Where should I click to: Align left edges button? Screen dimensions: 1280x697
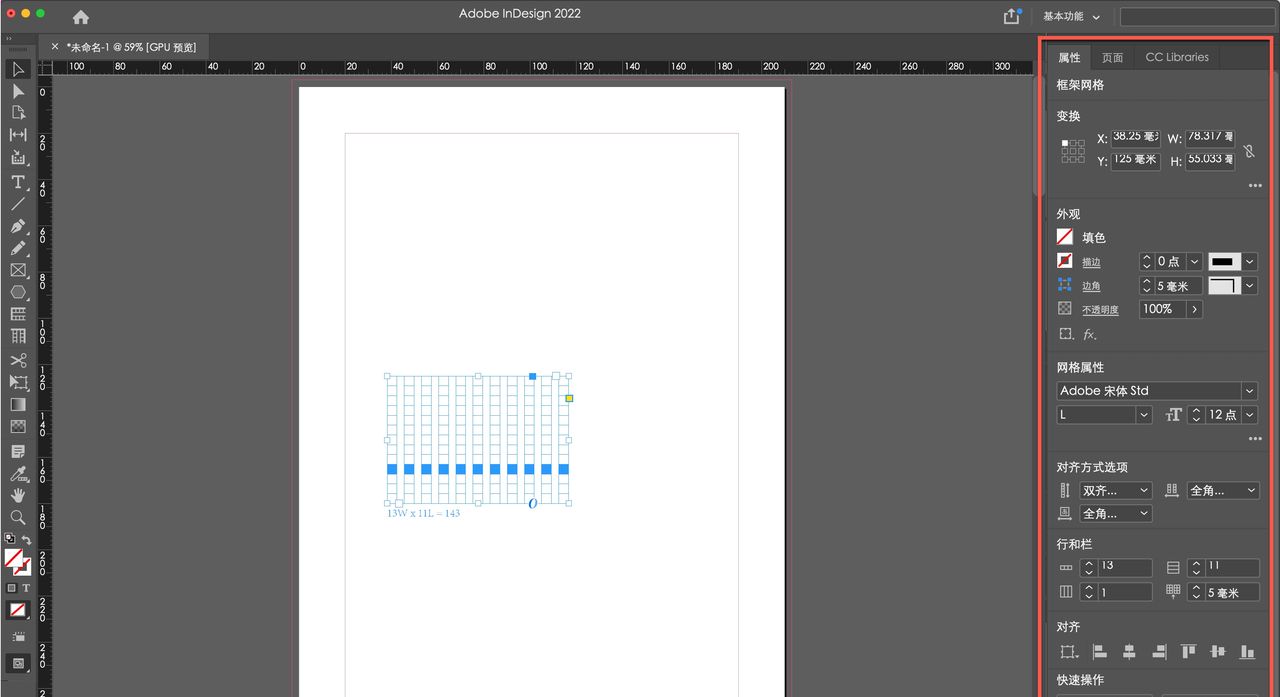tap(1099, 652)
